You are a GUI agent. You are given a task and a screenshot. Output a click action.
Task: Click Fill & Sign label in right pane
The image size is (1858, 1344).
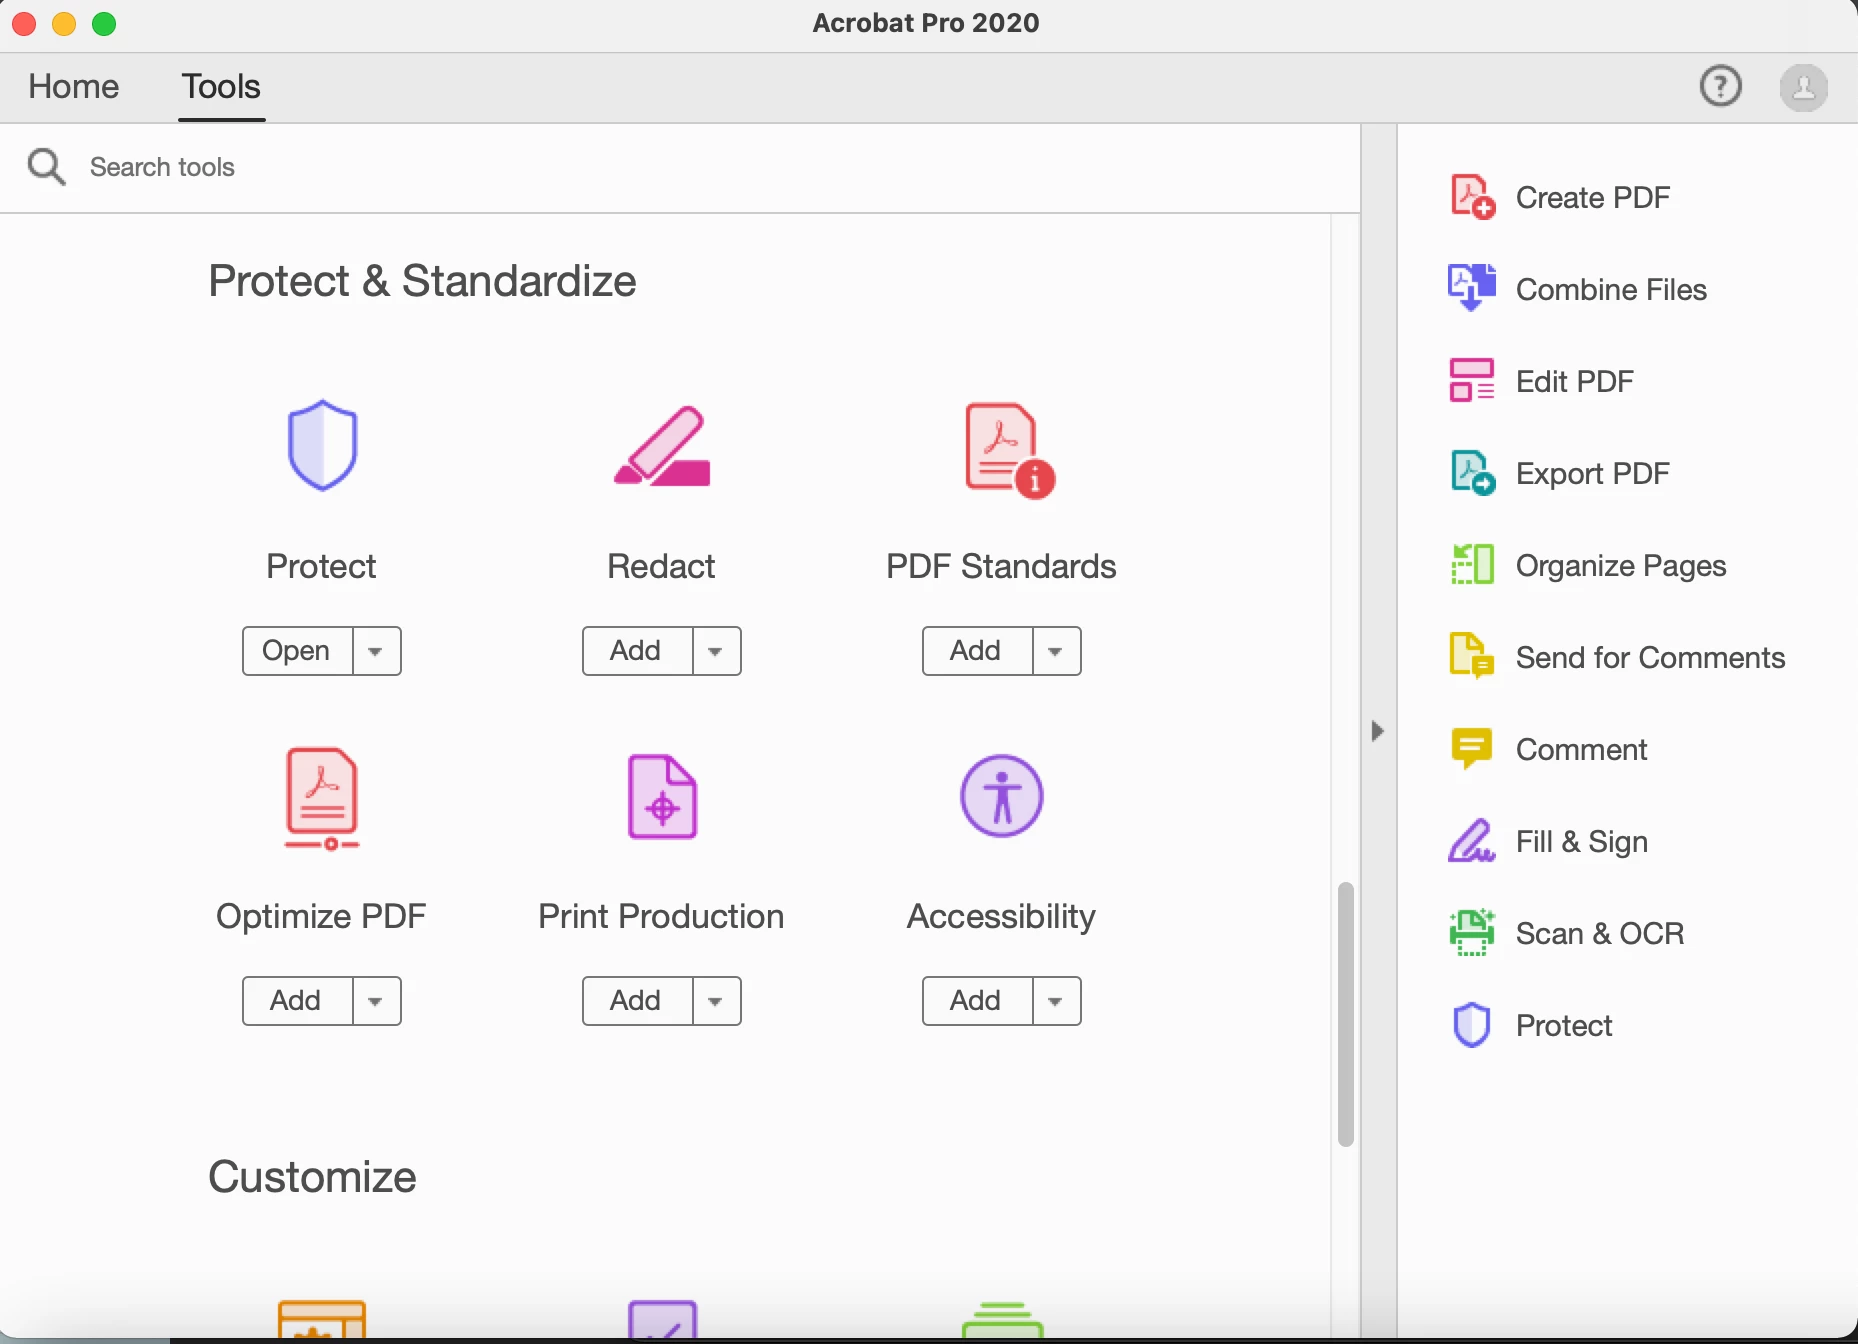tap(1581, 842)
